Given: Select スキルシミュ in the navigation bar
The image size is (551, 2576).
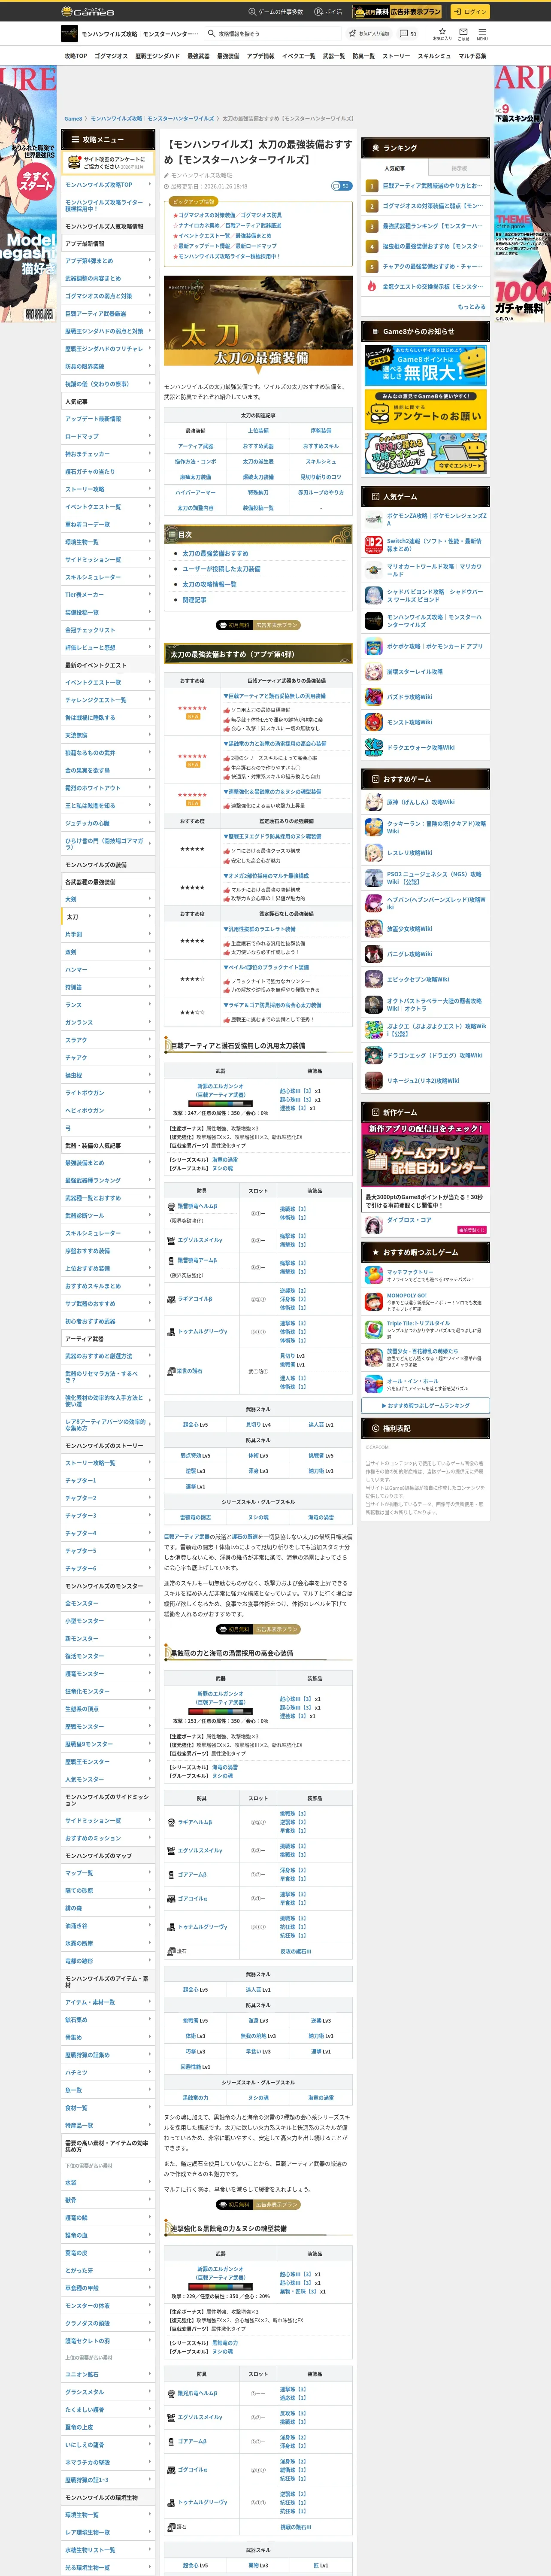Looking at the screenshot, I should tap(434, 56).
